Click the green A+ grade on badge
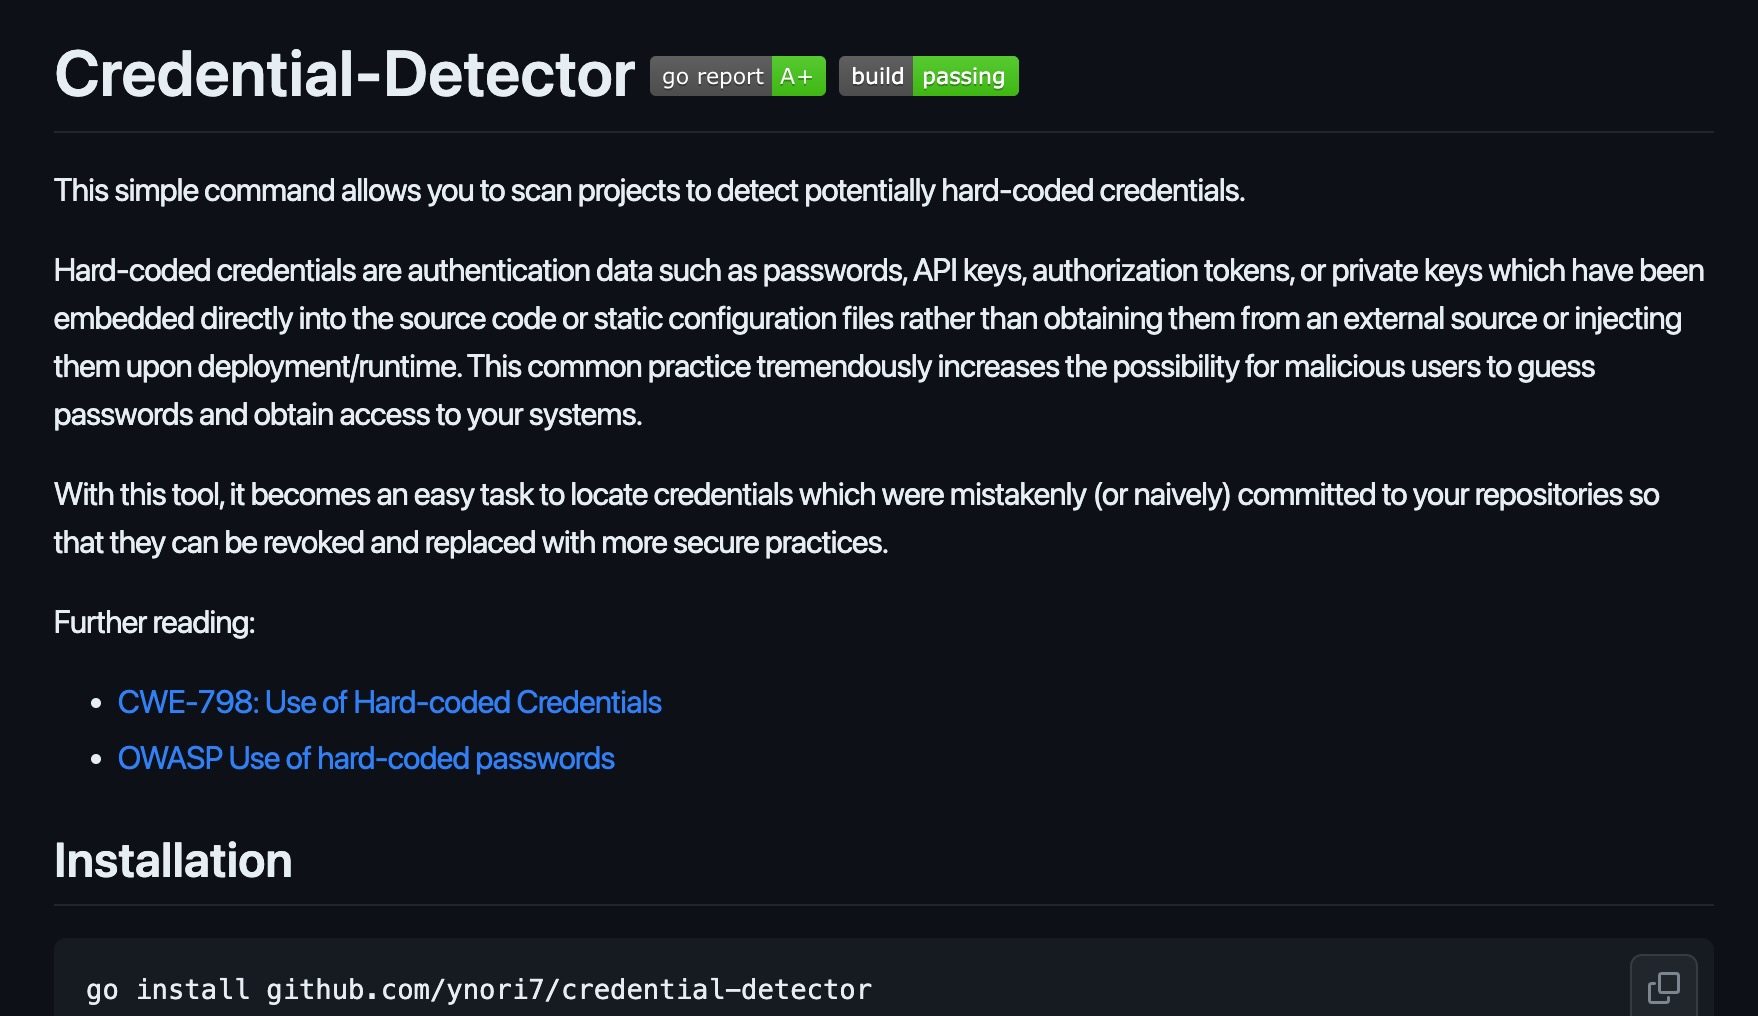Screen dimensions: 1758x1016 (798, 76)
